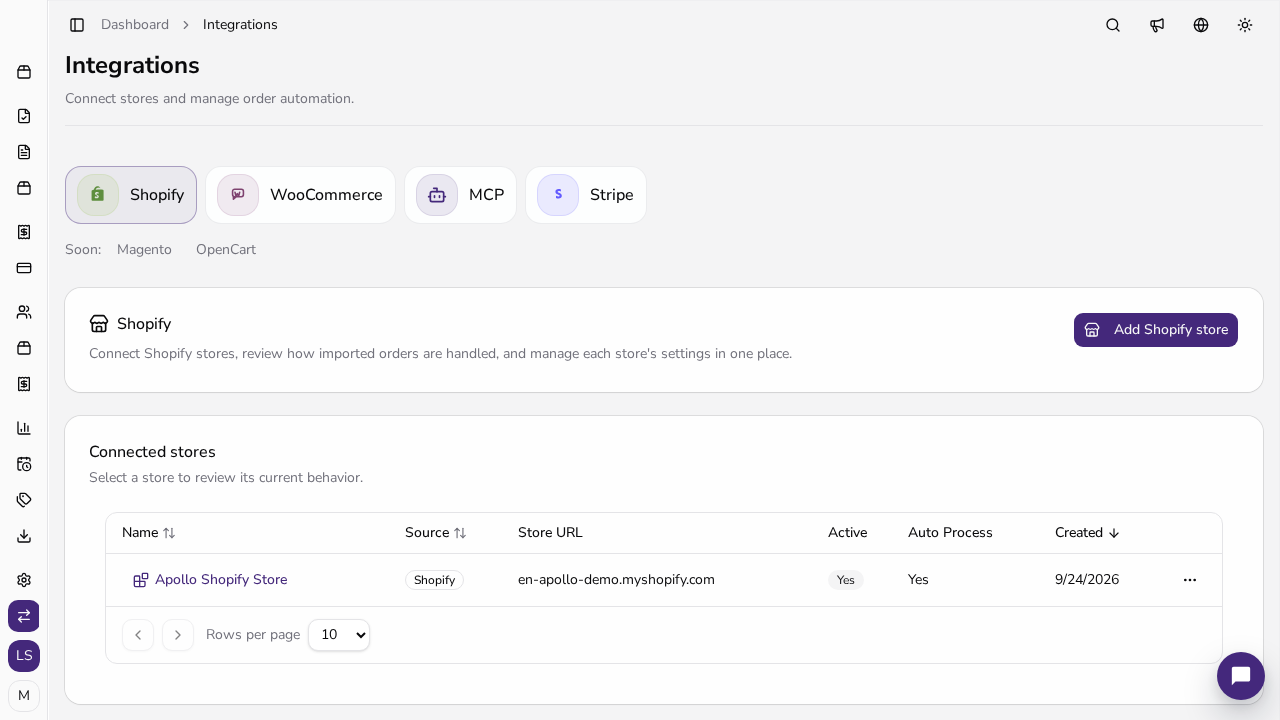The height and width of the screenshot is (720, 1280).
Task: Open the users icon in sidebar
Action: [x=24, y=312]
